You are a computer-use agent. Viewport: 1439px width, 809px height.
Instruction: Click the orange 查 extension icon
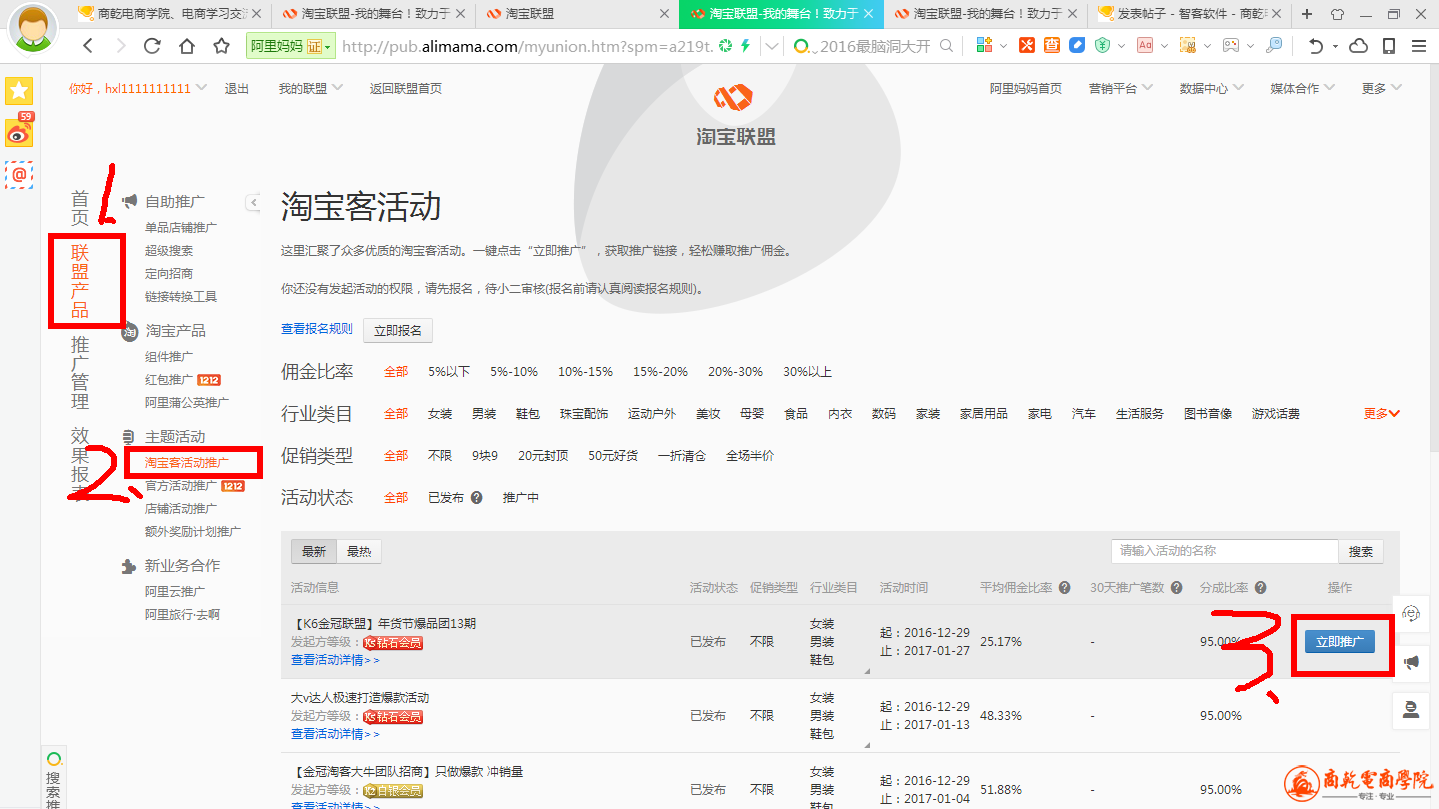click(1052, 46)
